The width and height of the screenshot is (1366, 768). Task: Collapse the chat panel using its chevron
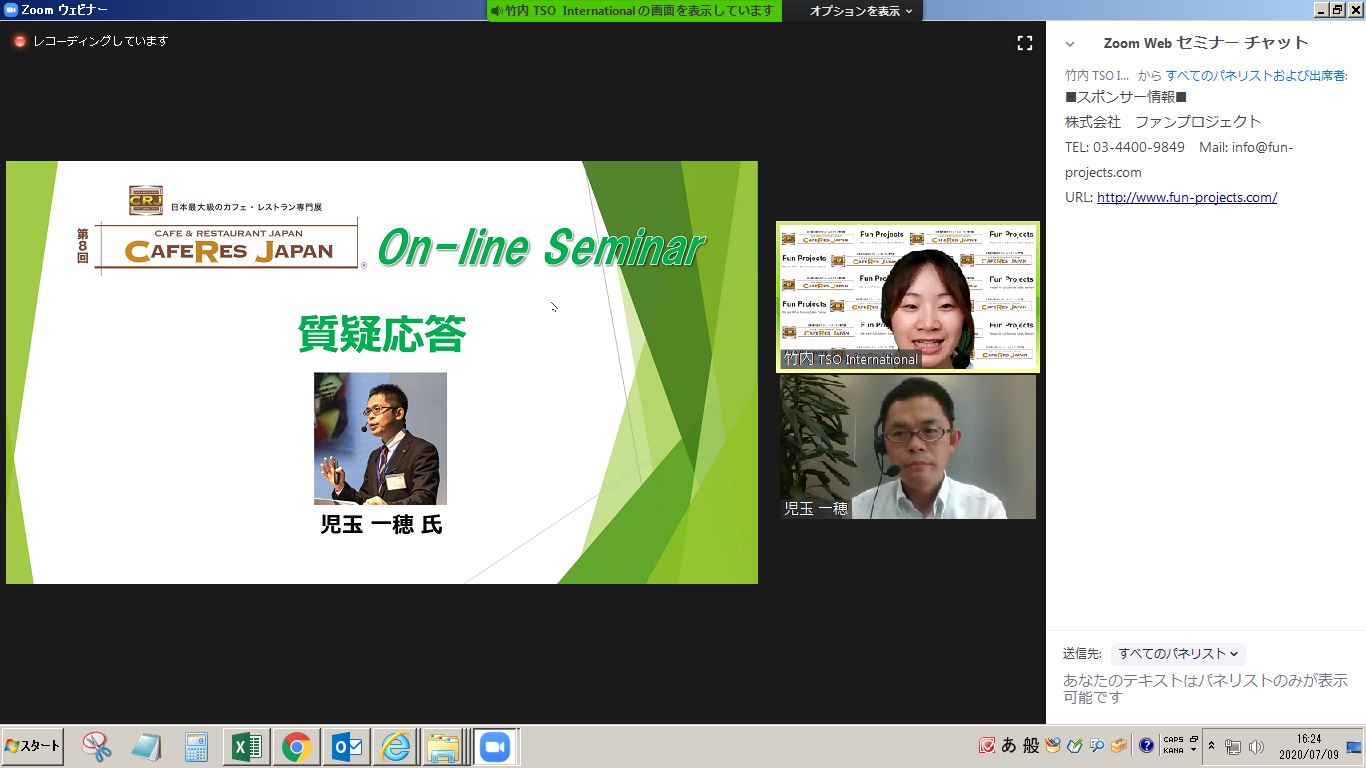coord(1070,44)
